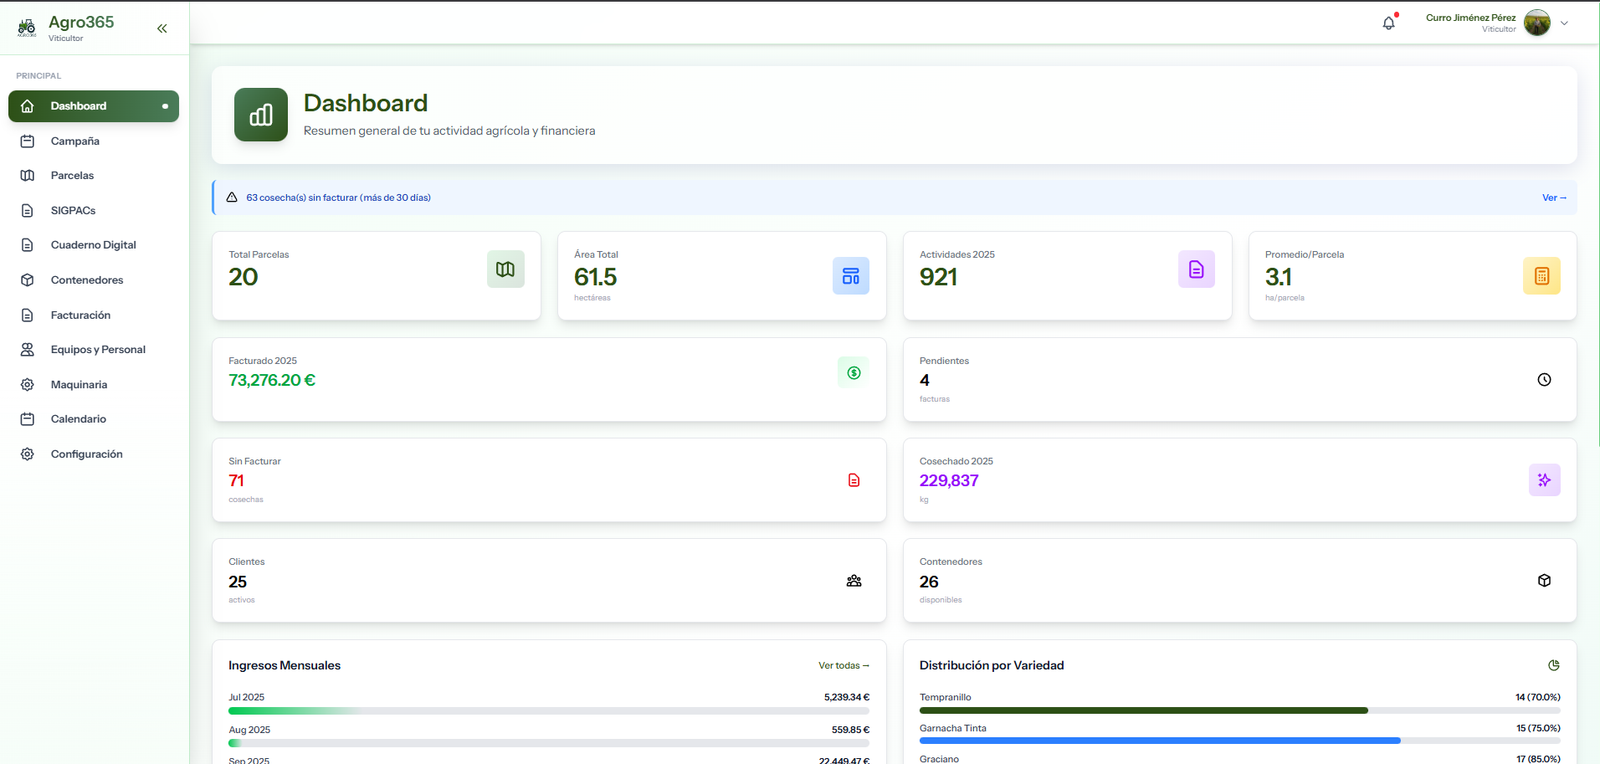Click the SIGPACs document icon

[28, 211]
